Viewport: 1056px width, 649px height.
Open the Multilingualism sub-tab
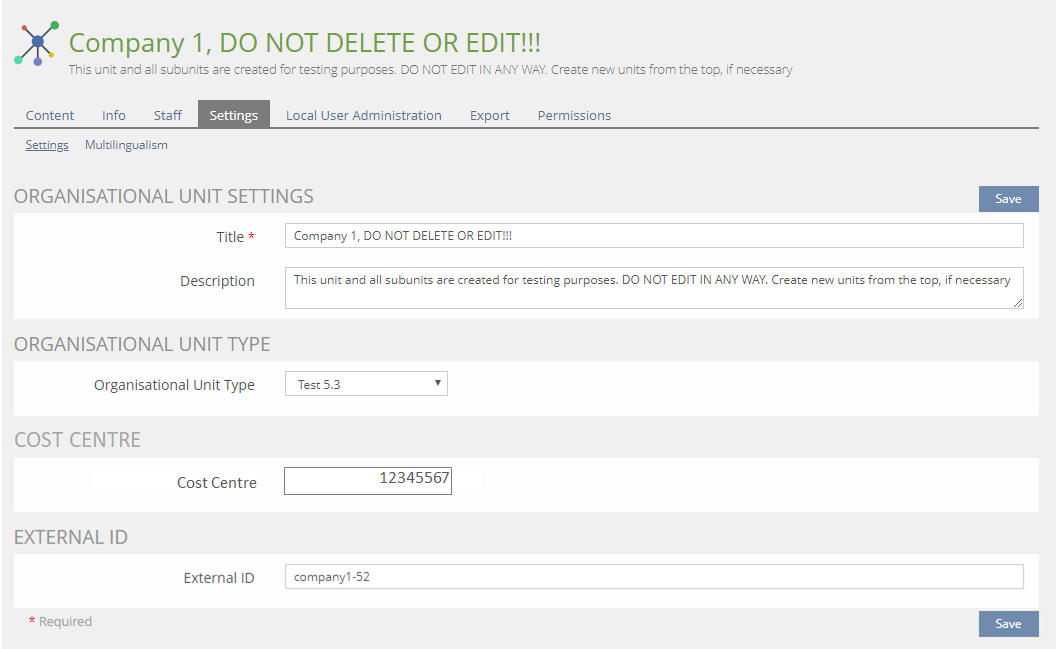(x=126, y=145)
